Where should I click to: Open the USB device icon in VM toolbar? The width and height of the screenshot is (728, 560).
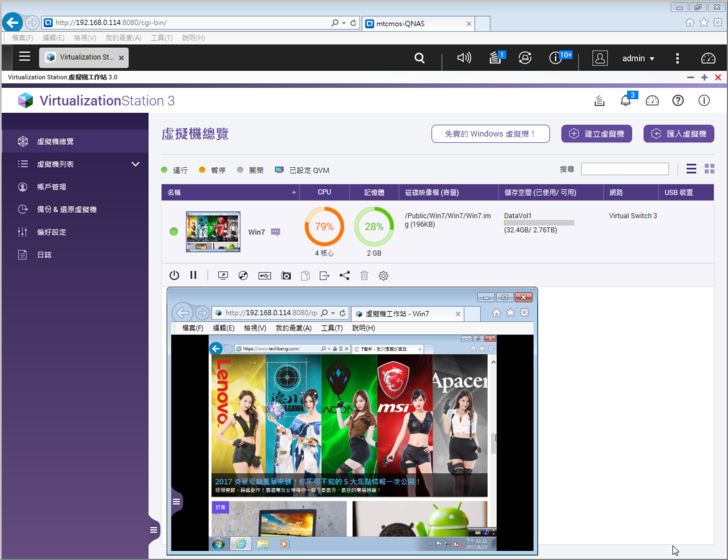264,275
